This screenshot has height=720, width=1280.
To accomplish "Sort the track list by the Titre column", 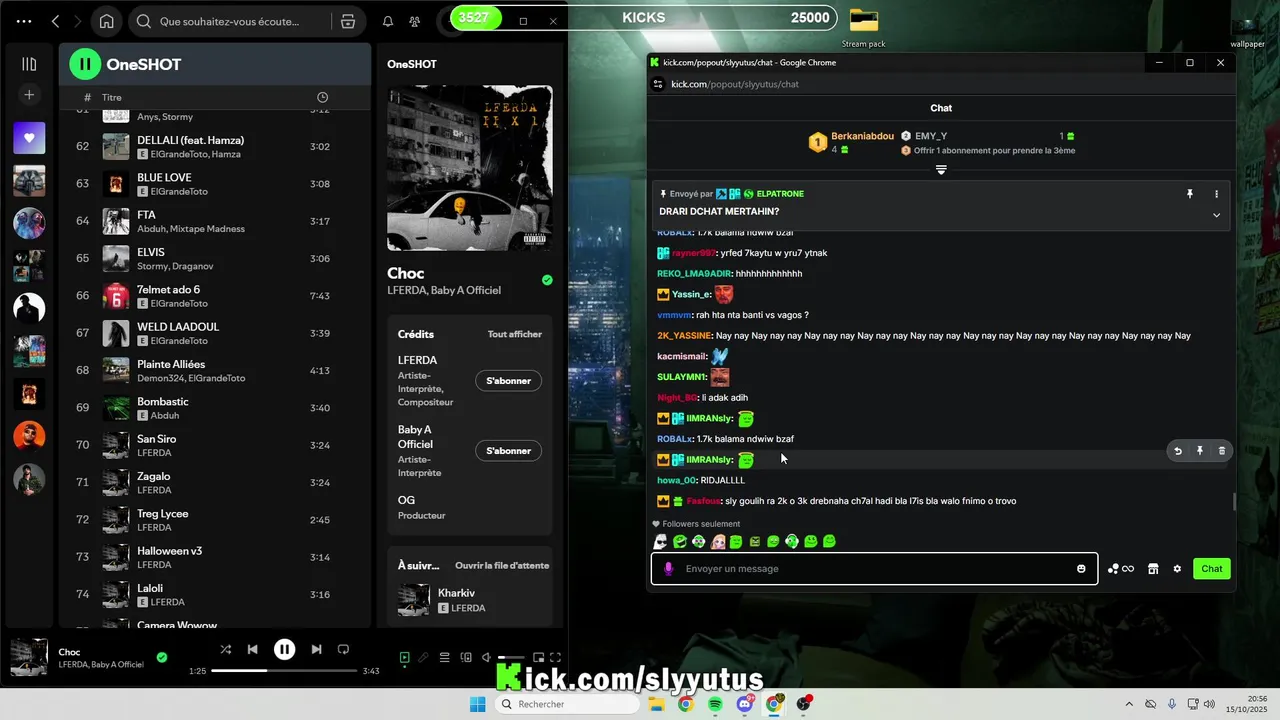I will click(x=112, y=97).
